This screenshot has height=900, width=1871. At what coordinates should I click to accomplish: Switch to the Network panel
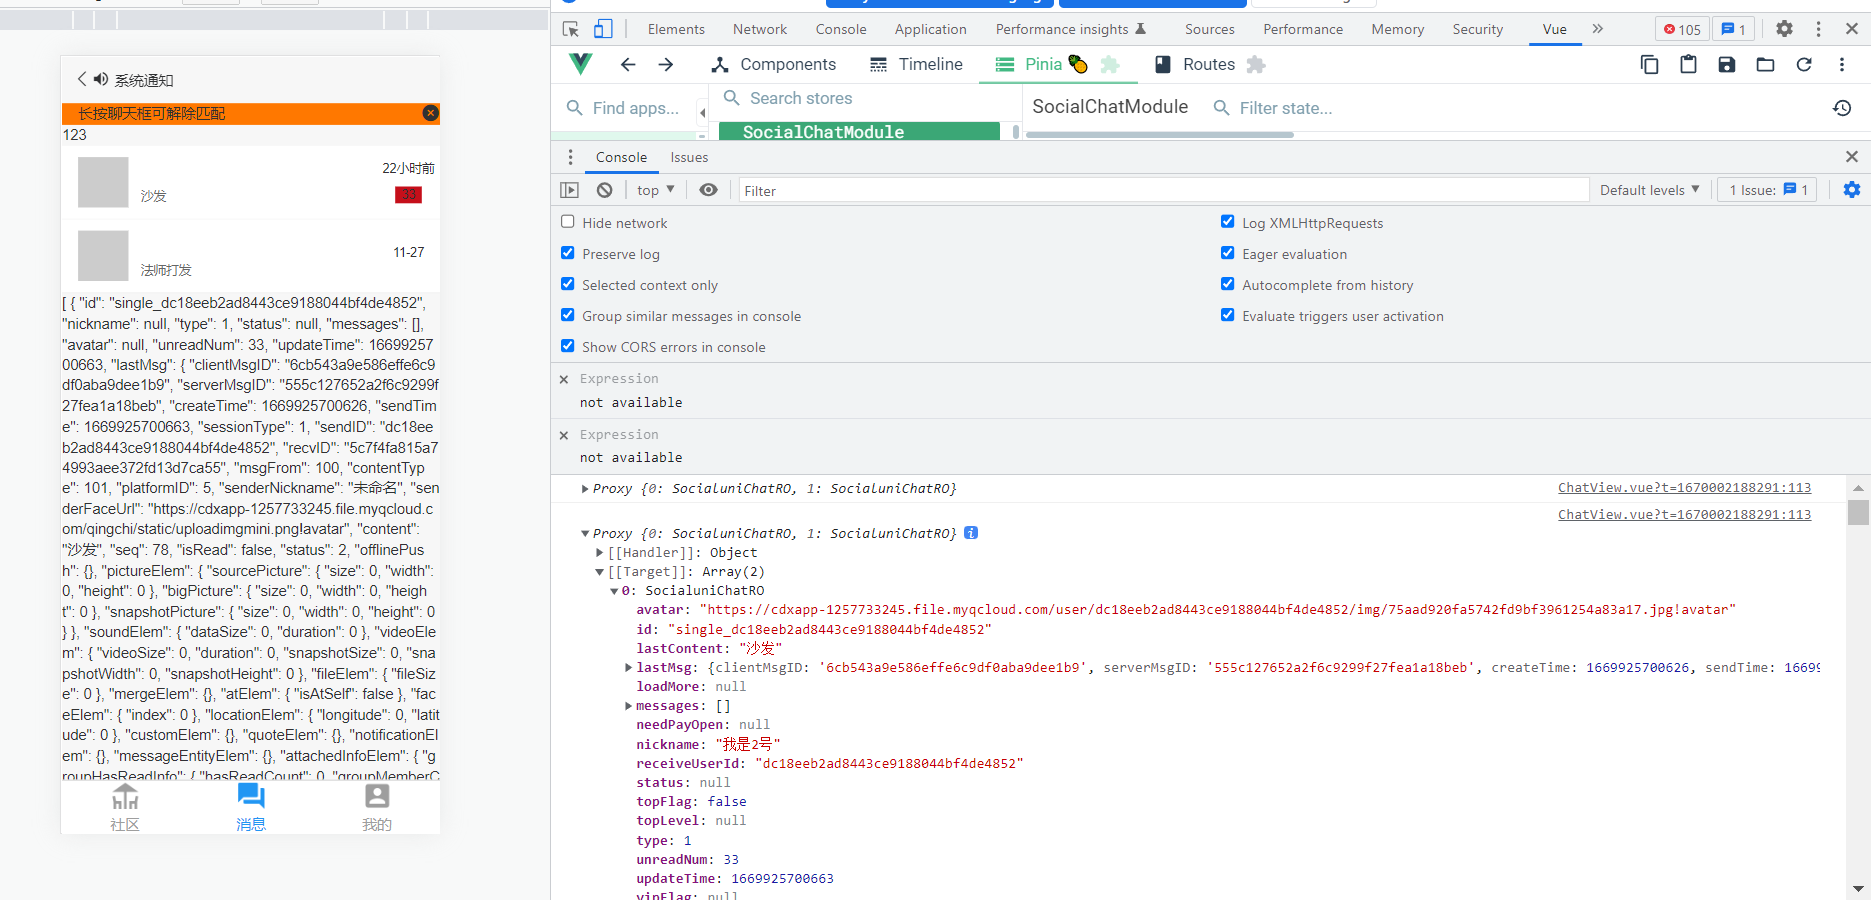click(x=759, y=29)
